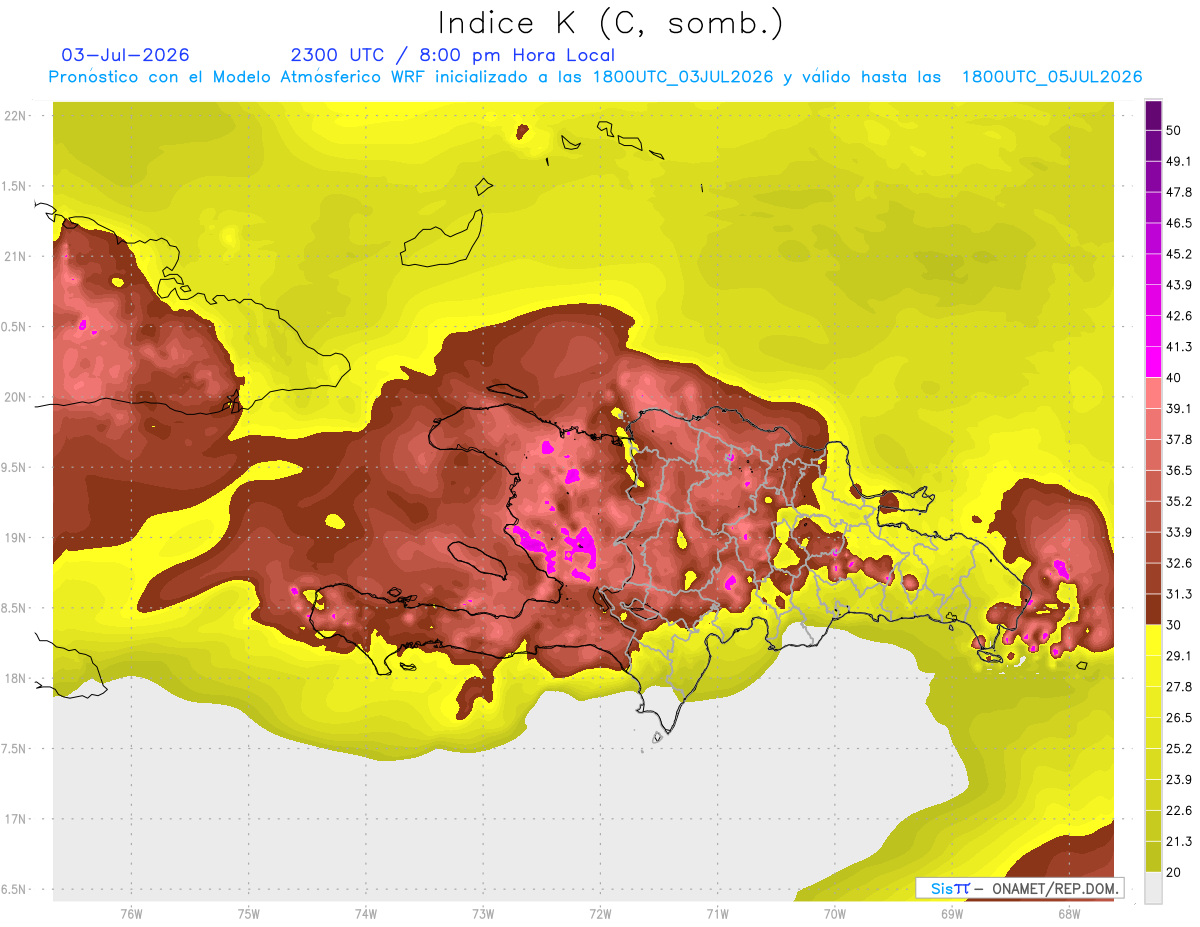Click the '70W' longitude label
The image size is (1200, 927).
(834, 914)
